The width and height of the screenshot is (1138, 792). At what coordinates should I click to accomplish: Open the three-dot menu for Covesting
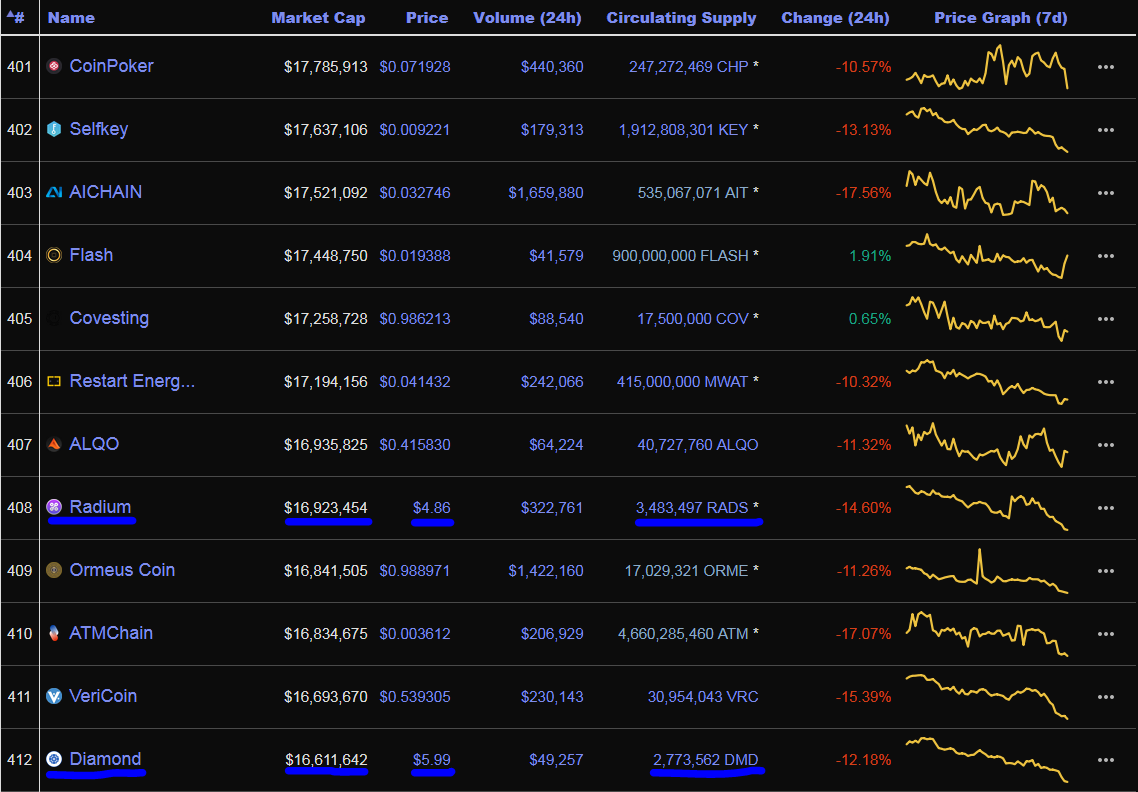[1106, 319]
